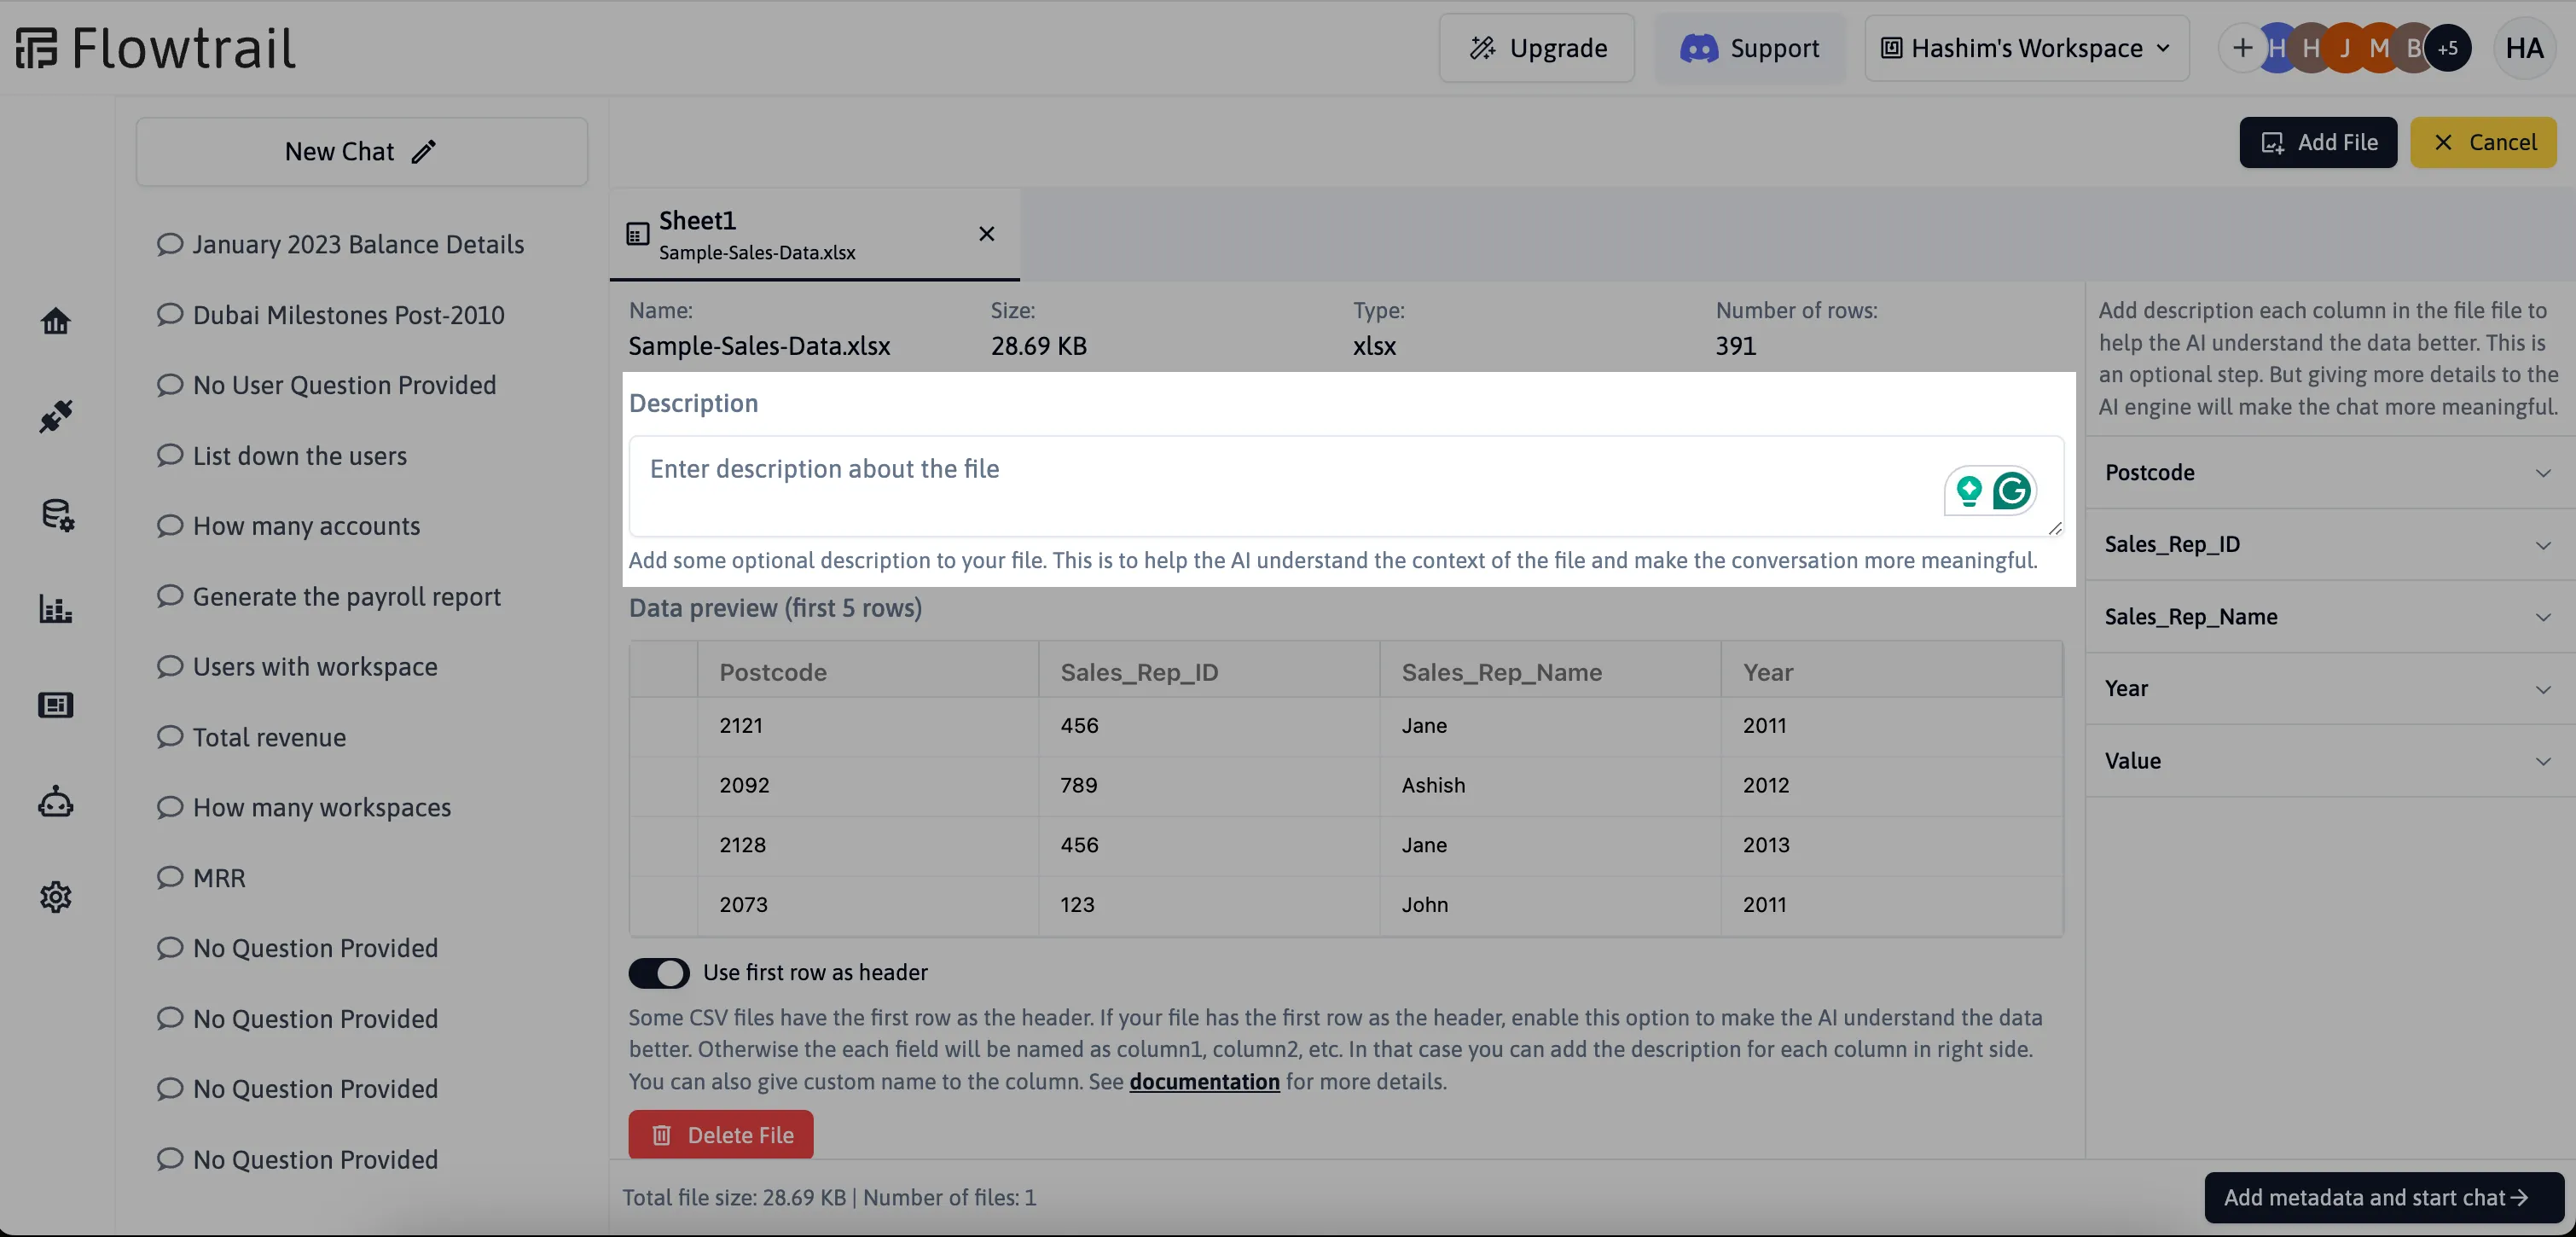Open Hashim's Workspace dropdown
The height and width of the screenshot is (1237, 2576).
(2026, 48)
